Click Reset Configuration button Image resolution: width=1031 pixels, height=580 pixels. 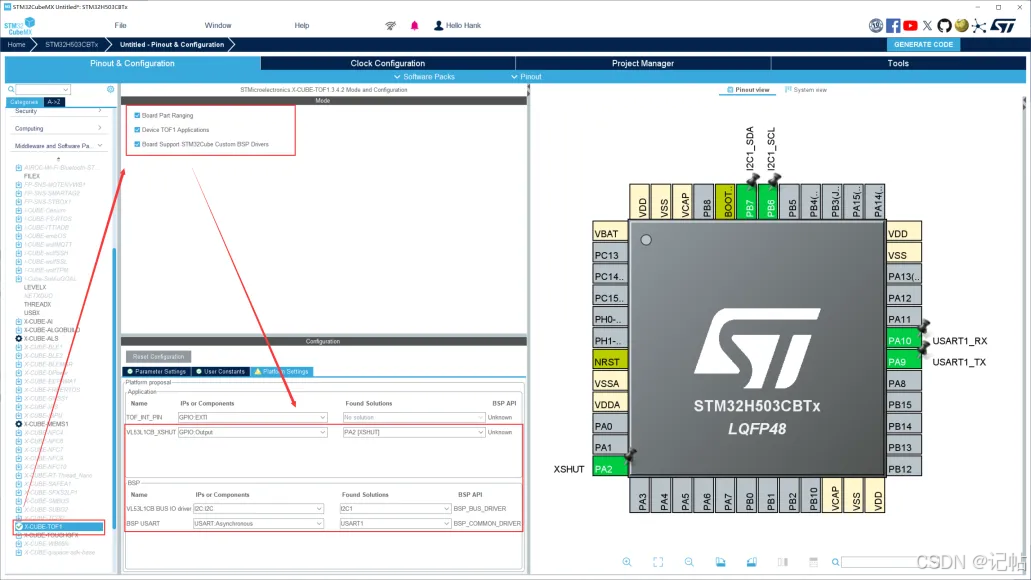158,356
